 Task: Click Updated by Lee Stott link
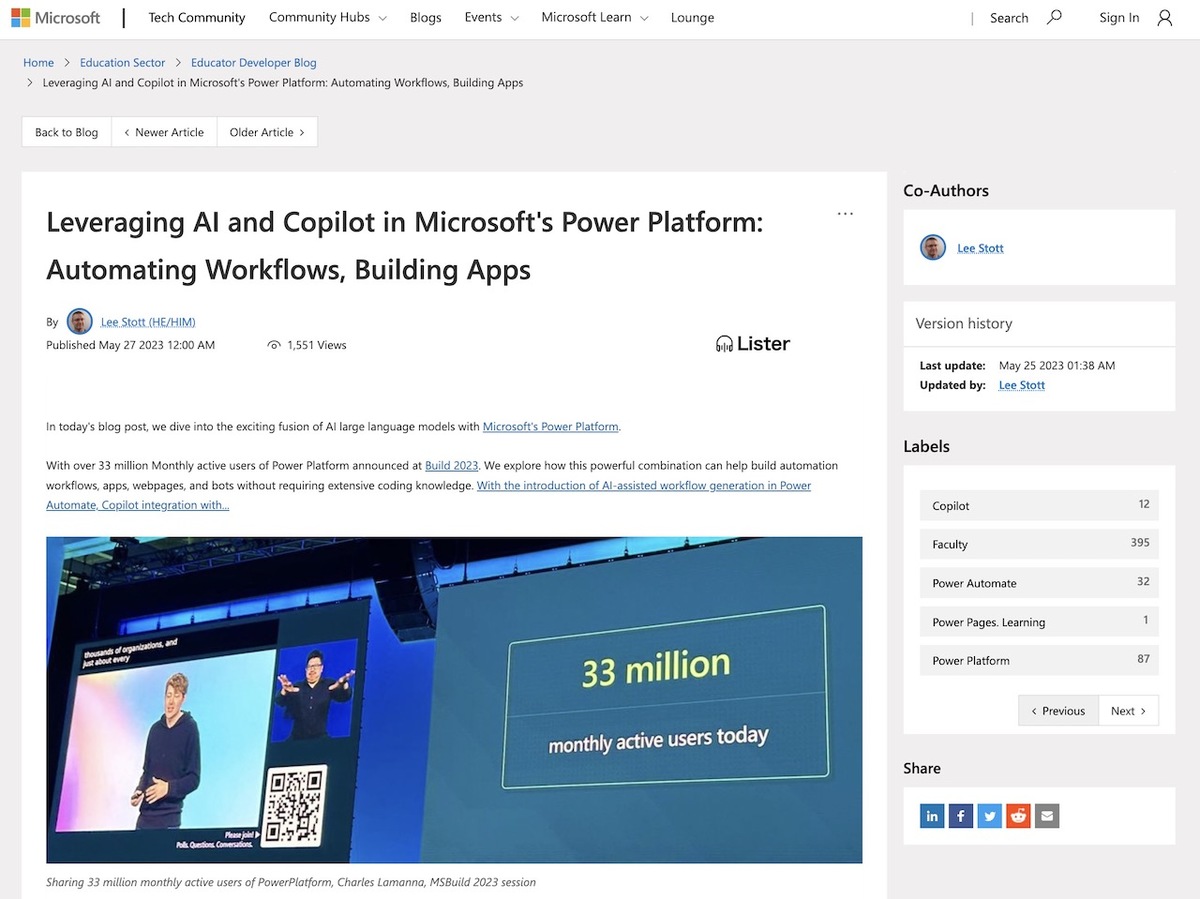(1022, 385)
